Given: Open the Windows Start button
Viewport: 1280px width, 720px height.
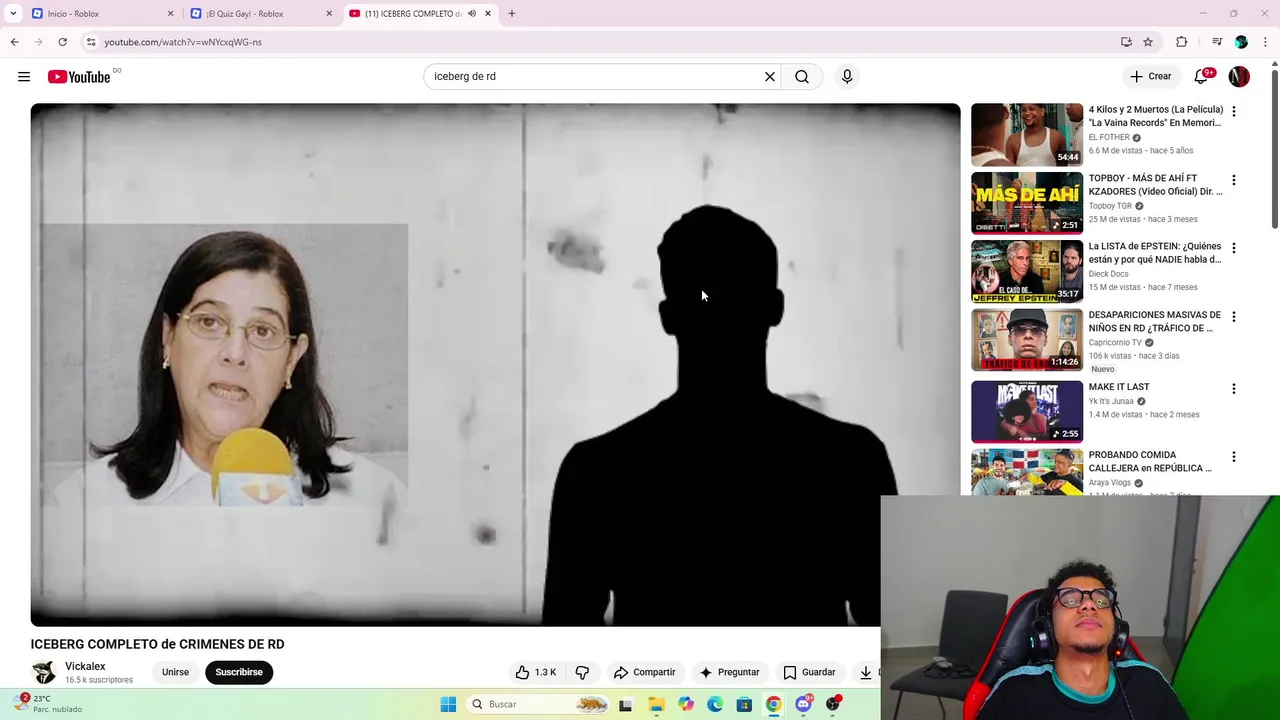Looking at the screenshot, I should point(448,704).
